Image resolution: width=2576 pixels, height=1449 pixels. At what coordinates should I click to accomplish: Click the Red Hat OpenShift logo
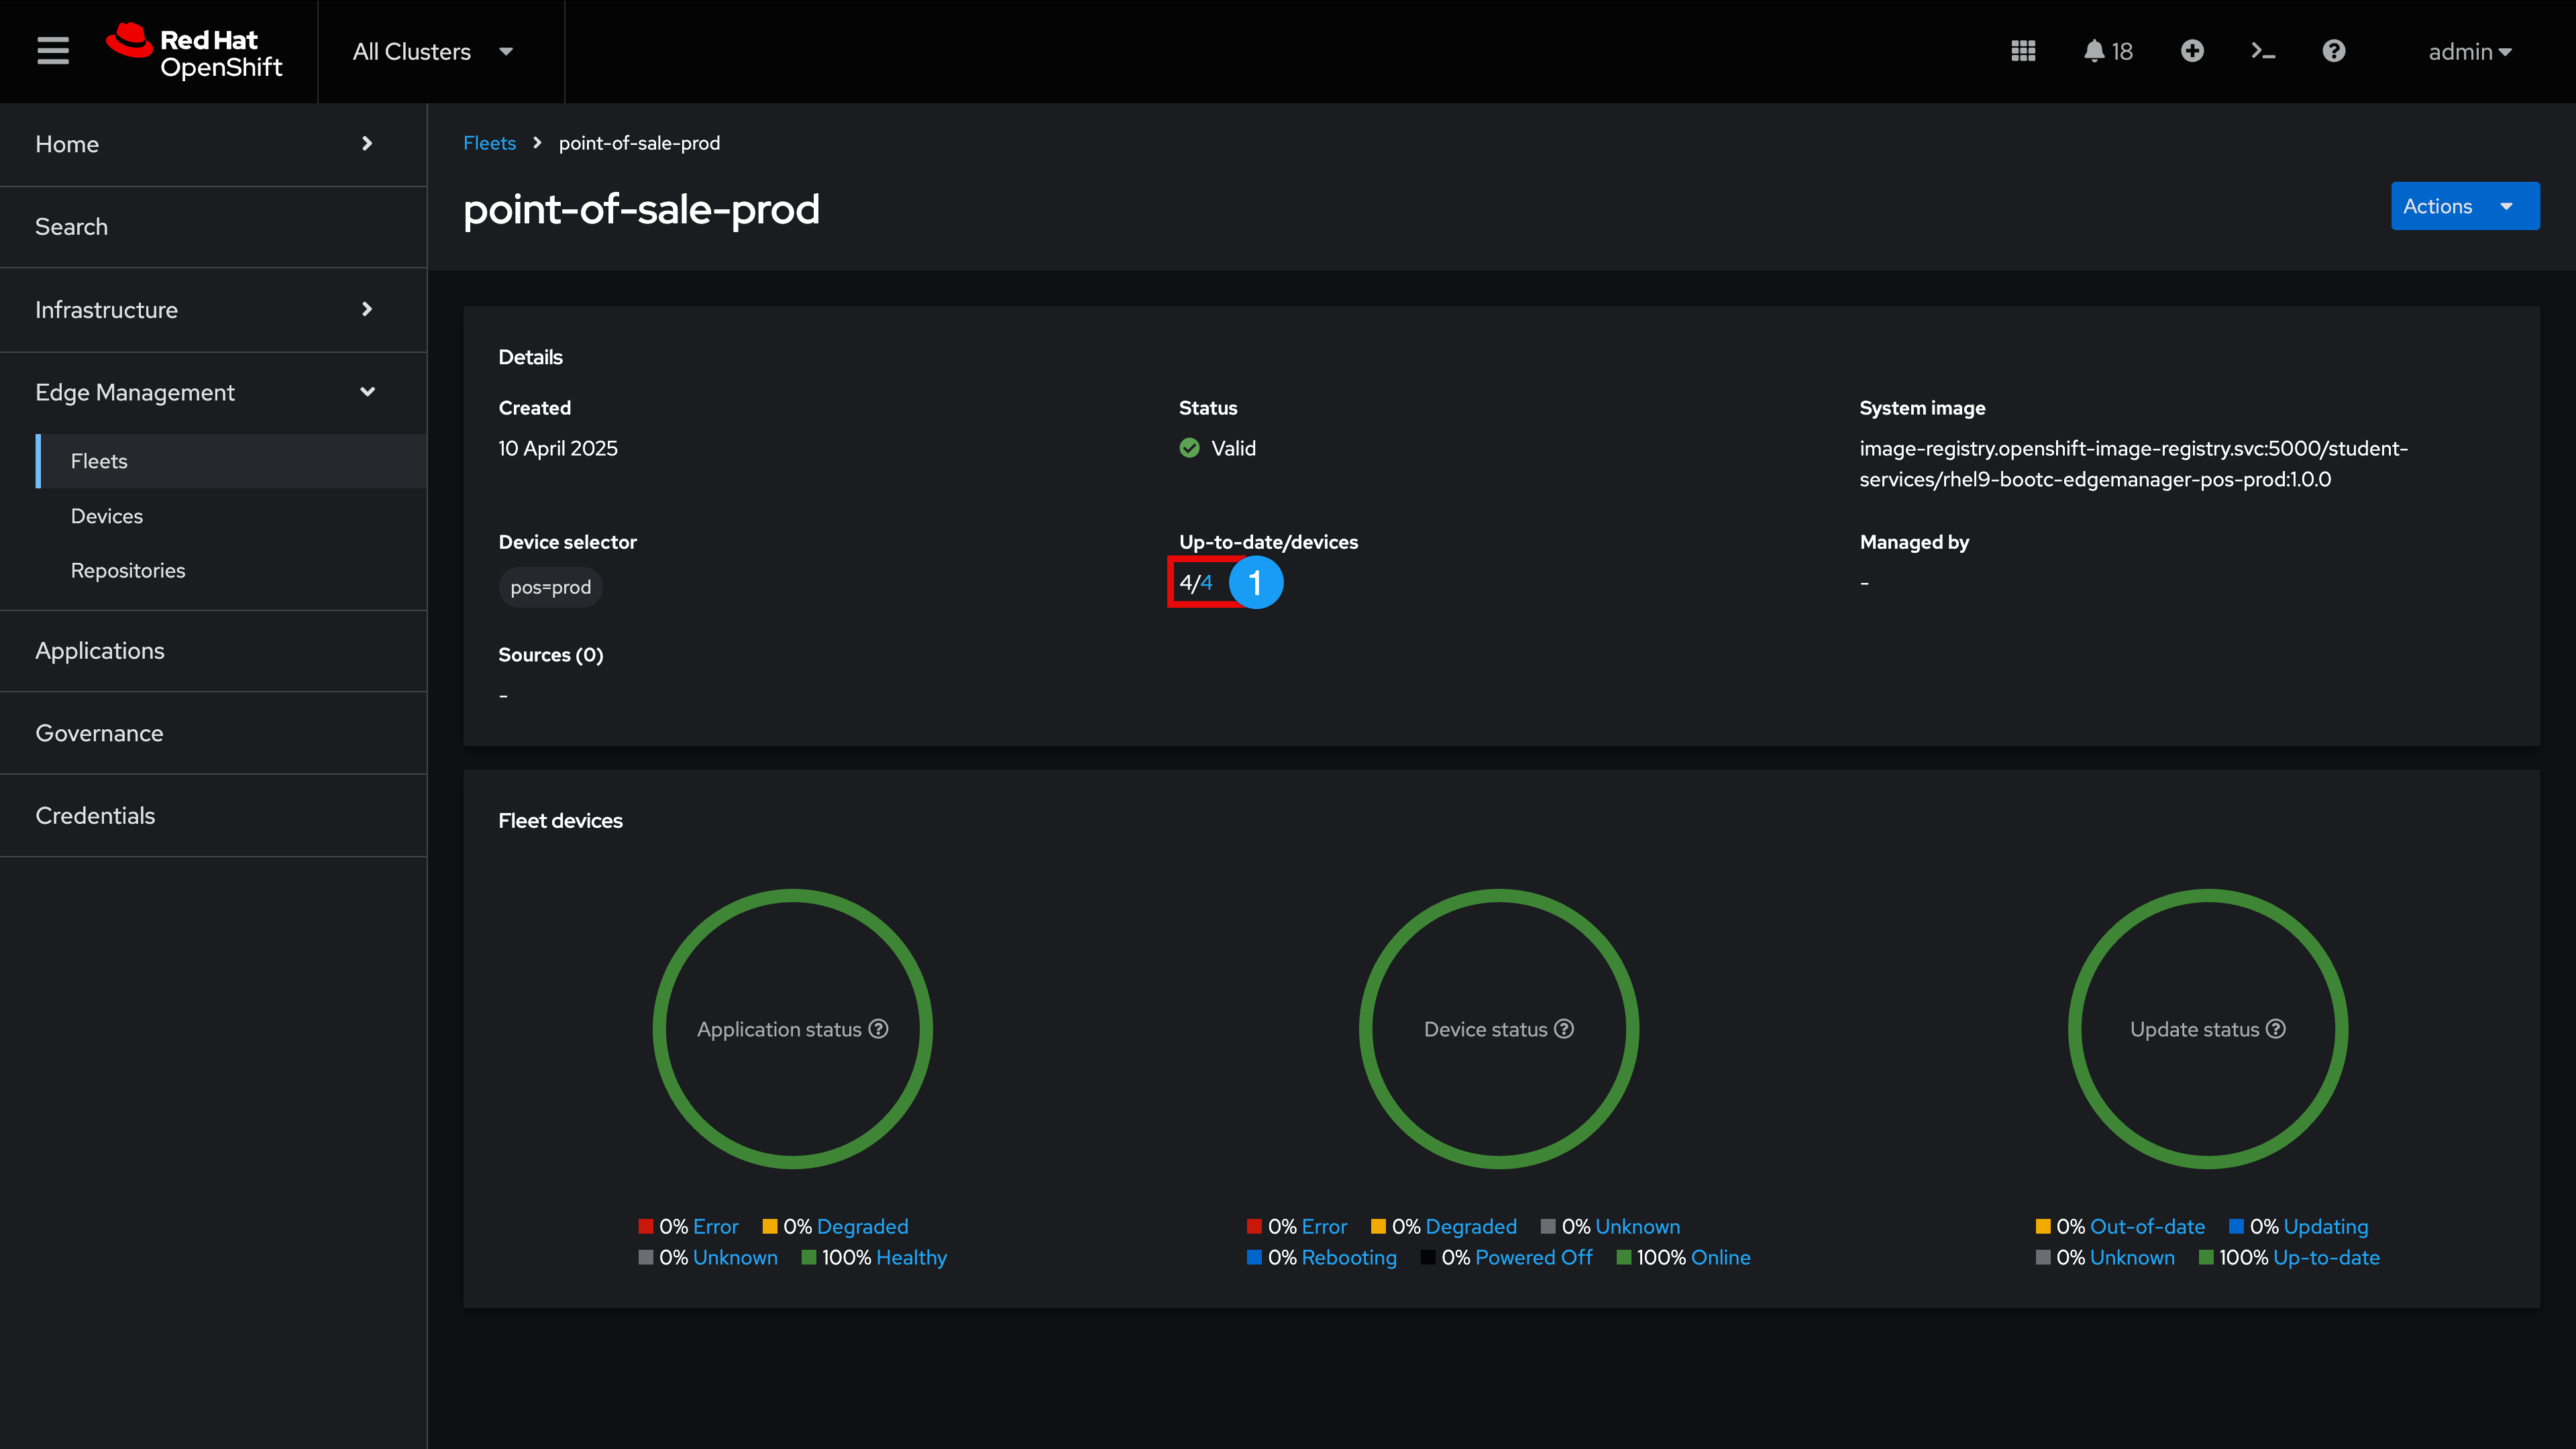tap(195, 52)
